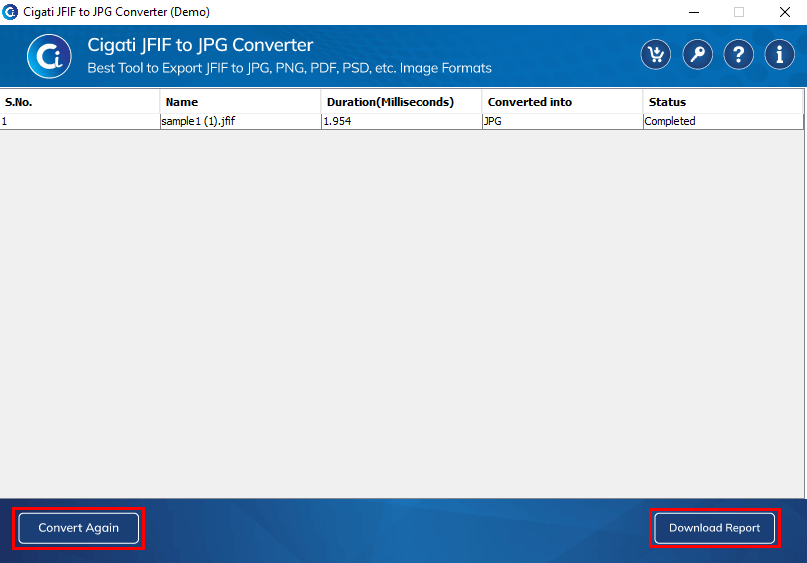Viewport: 807px width, 563px height.
Task: Select the S.No. column header
Action: tap(80, 102)
